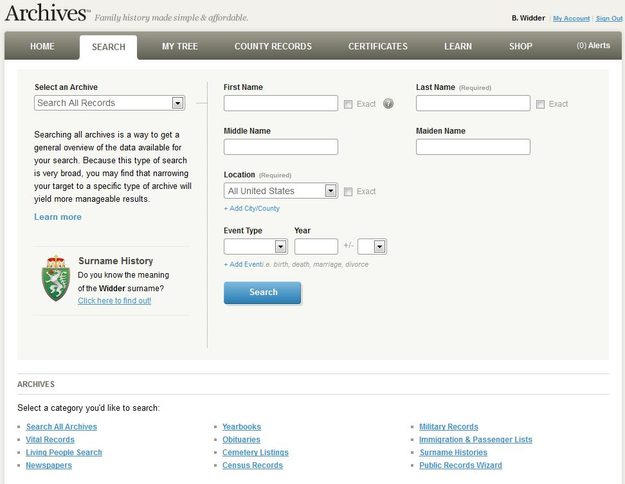Open the Location All United States dropdown

tap(281, 191)
